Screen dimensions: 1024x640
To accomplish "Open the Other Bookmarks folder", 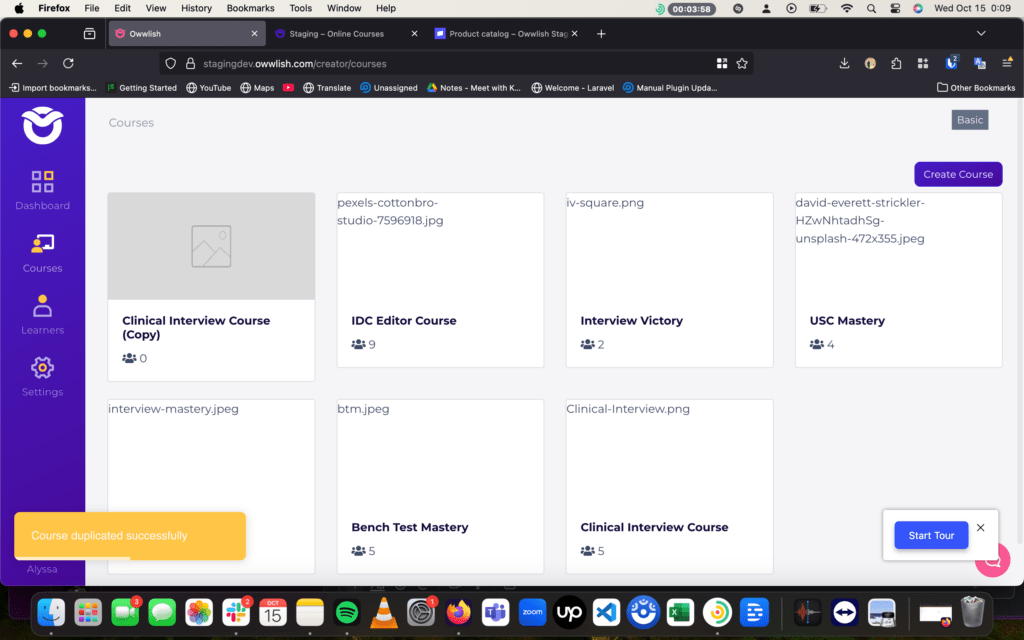I will pos(976,88).
